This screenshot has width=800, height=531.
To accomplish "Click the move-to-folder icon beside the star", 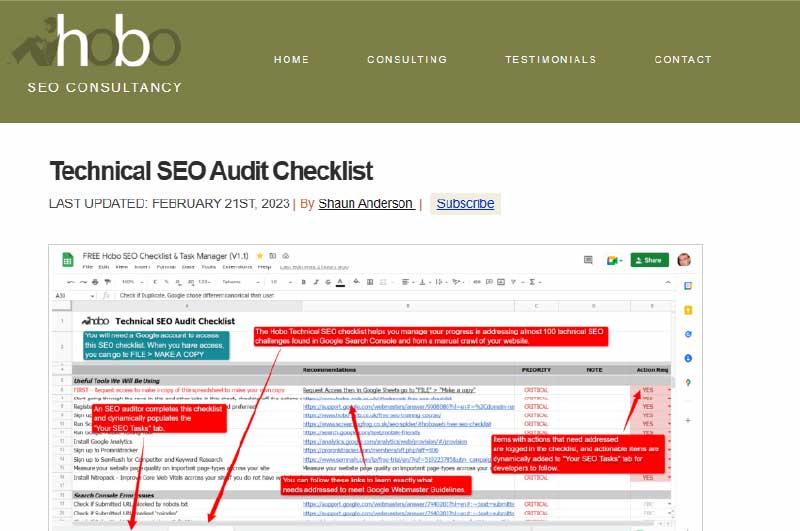I will (x=272, y=256).
